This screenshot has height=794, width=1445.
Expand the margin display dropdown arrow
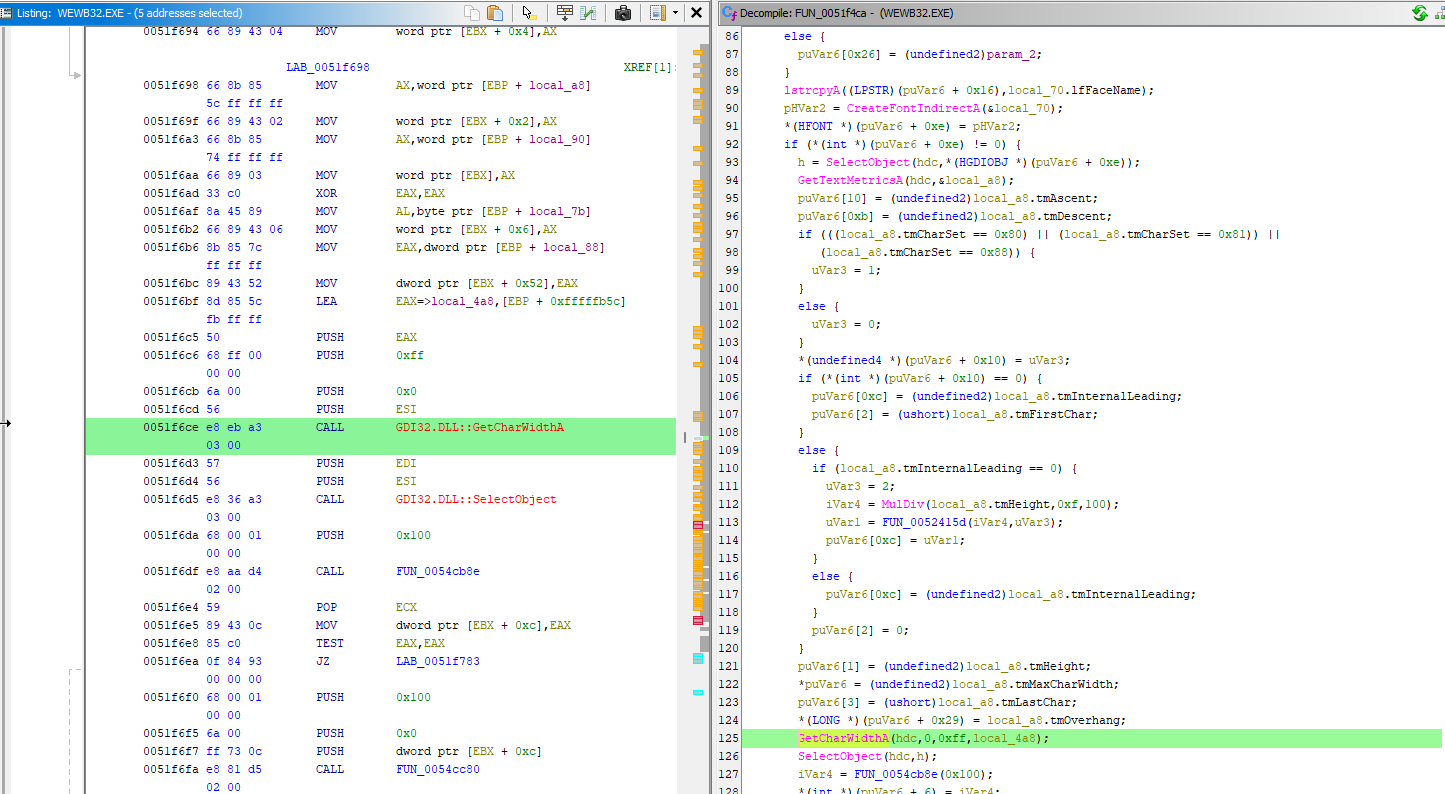click(x=675, y=13)
